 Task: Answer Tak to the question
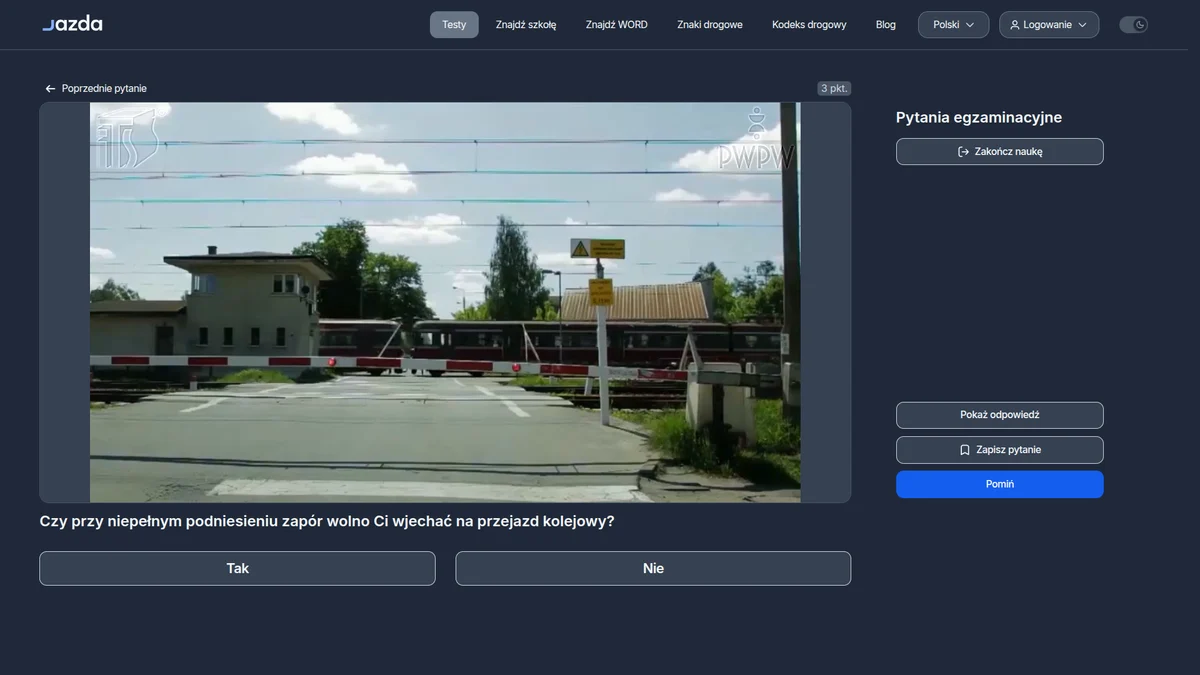coord(237,568)
